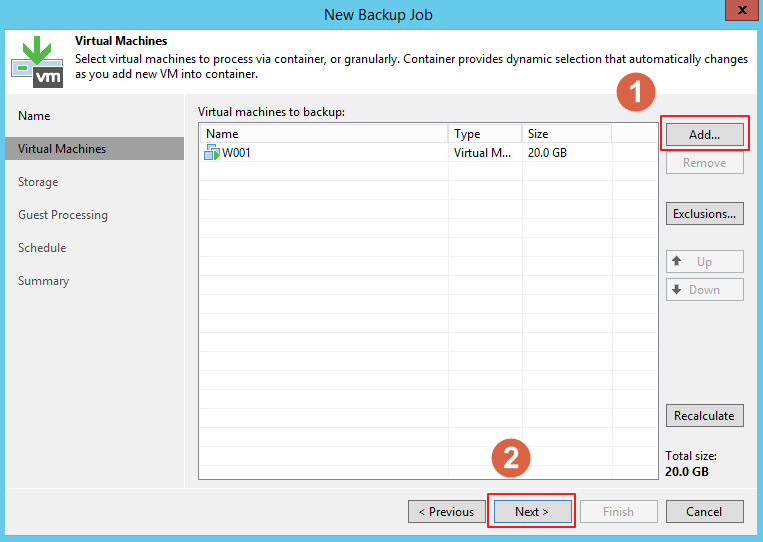This screenshot has height=542, width=763.
Task: Go back with the Previous button
Action: [446, 512]
